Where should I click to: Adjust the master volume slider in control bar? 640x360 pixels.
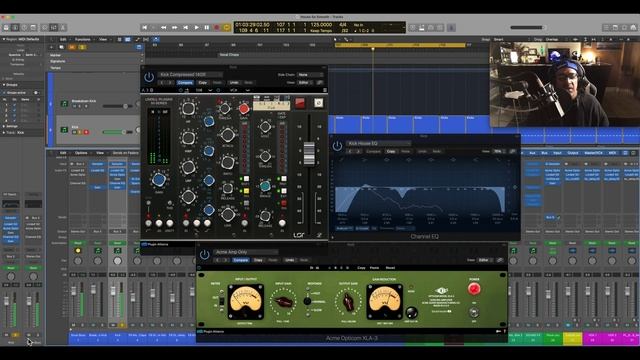528,27
